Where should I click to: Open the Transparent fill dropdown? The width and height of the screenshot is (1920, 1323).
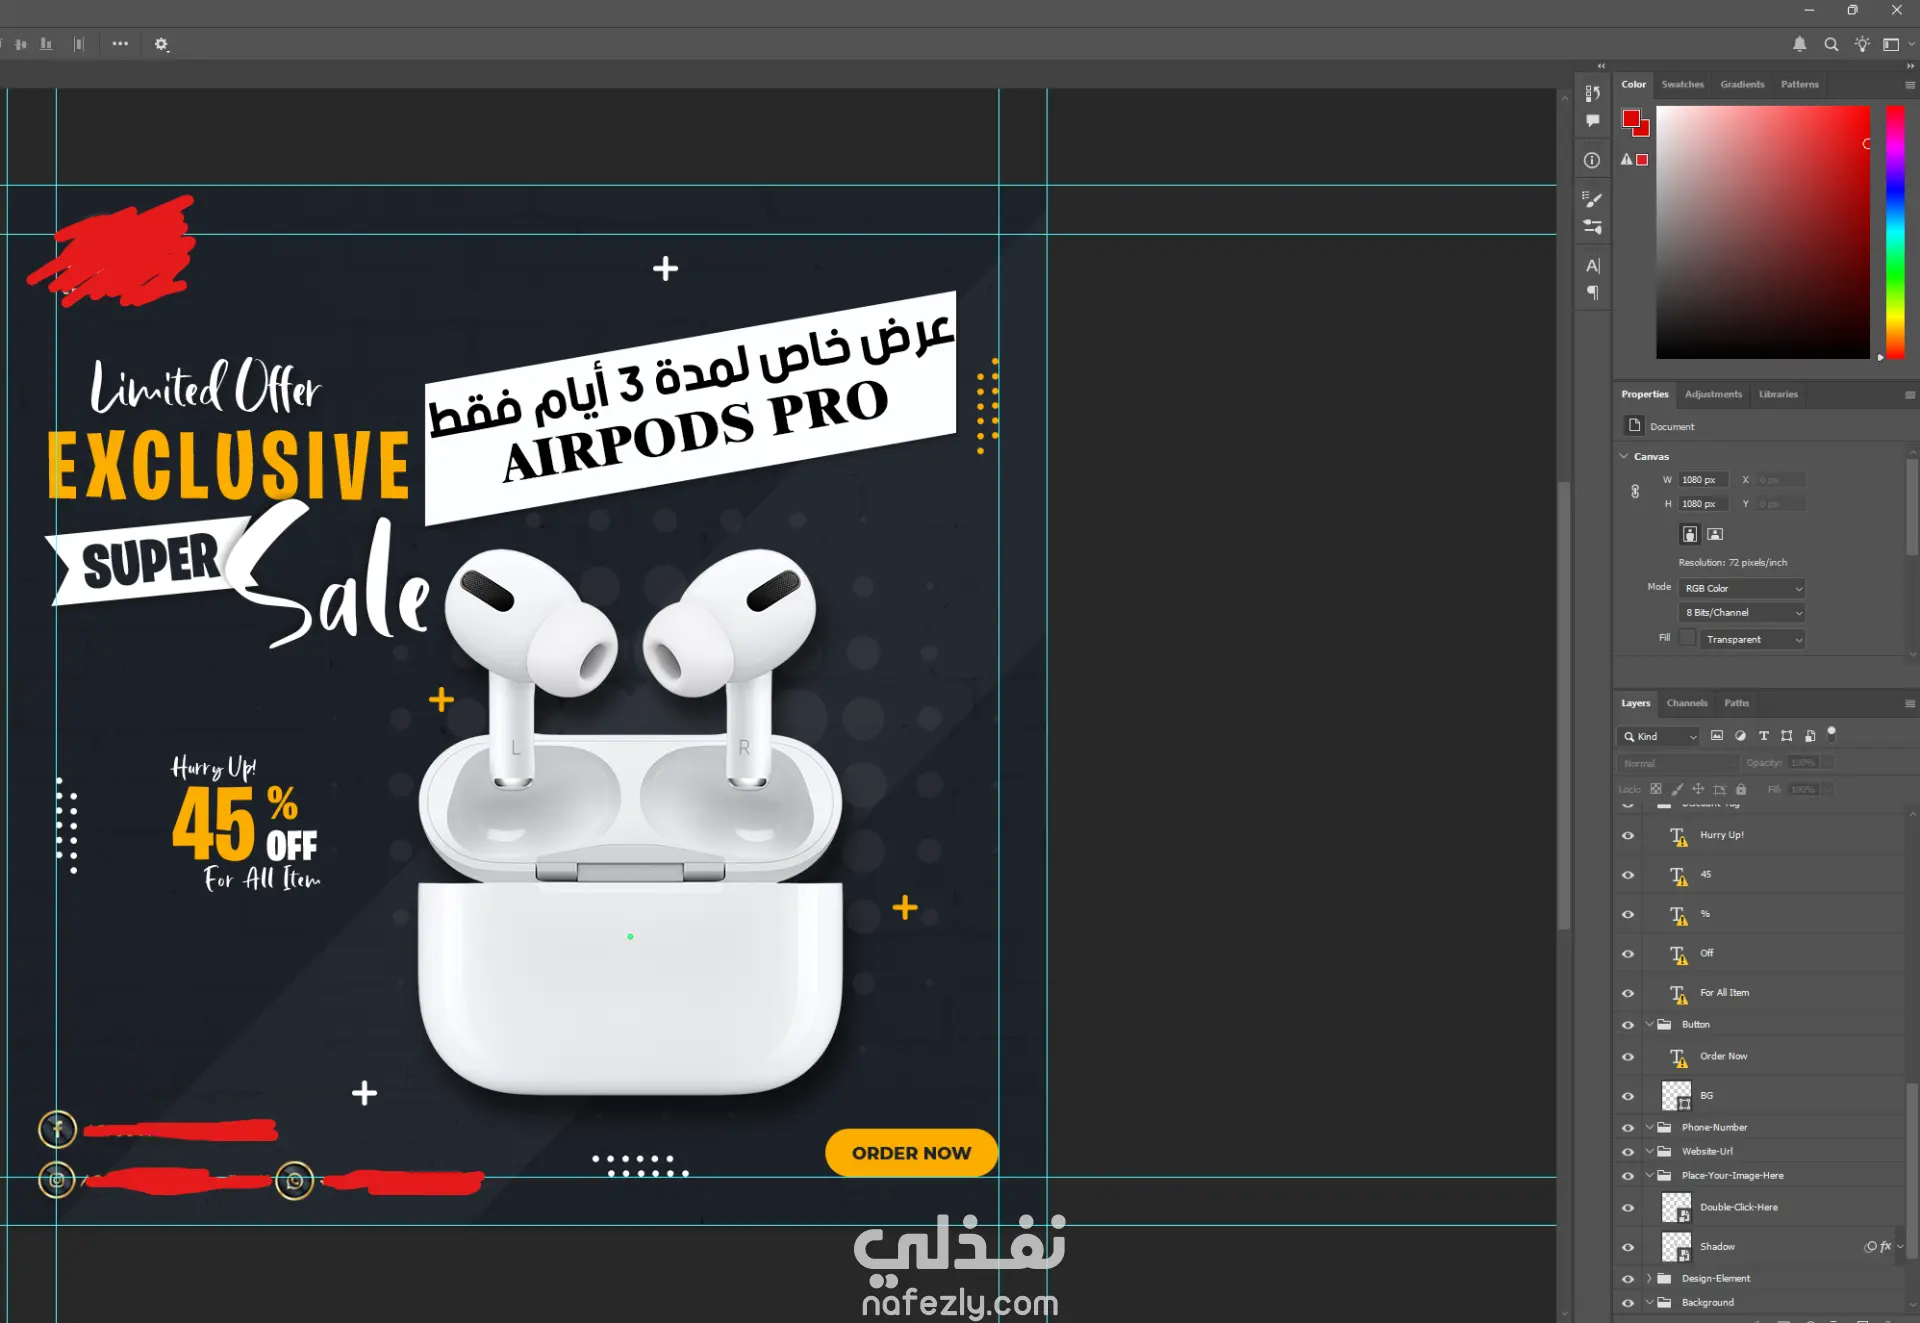coord(1752,639)
